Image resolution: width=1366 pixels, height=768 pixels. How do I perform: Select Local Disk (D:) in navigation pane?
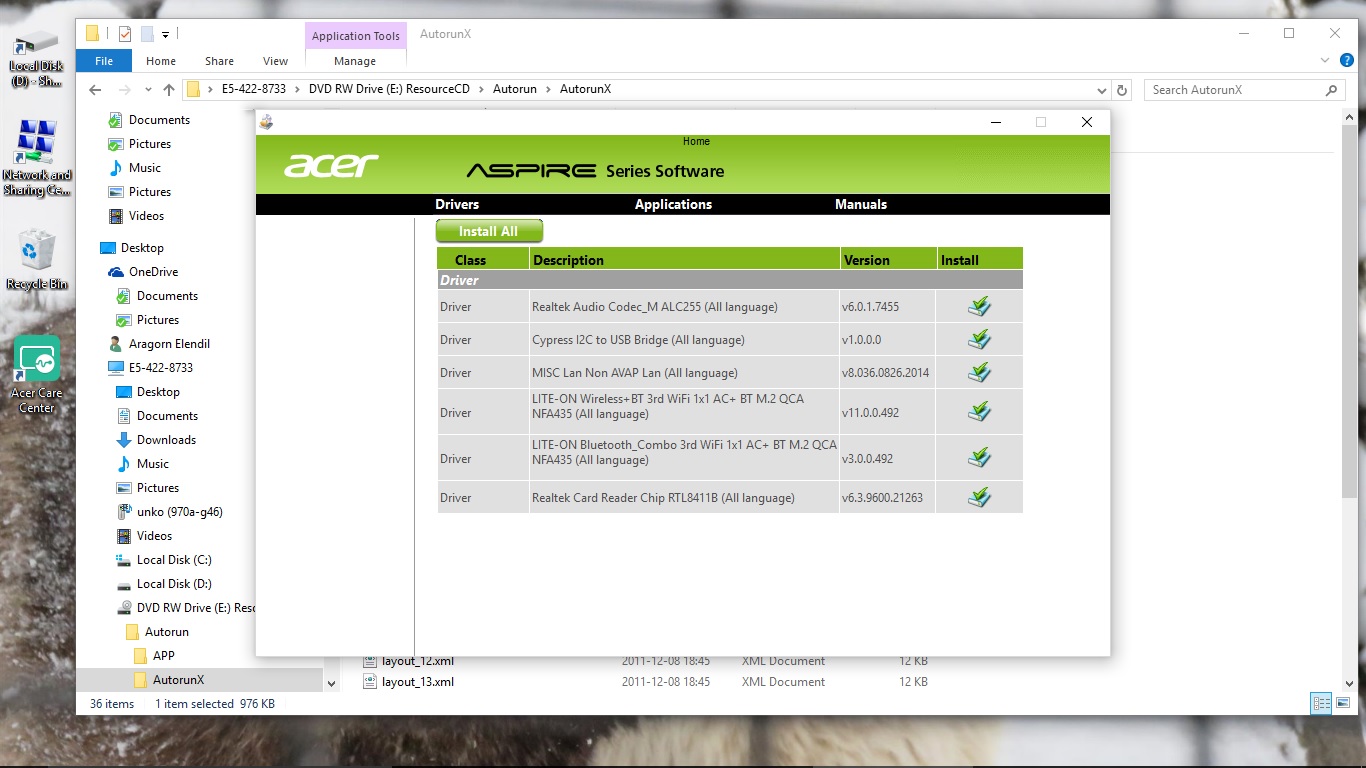tap(174, 584)
